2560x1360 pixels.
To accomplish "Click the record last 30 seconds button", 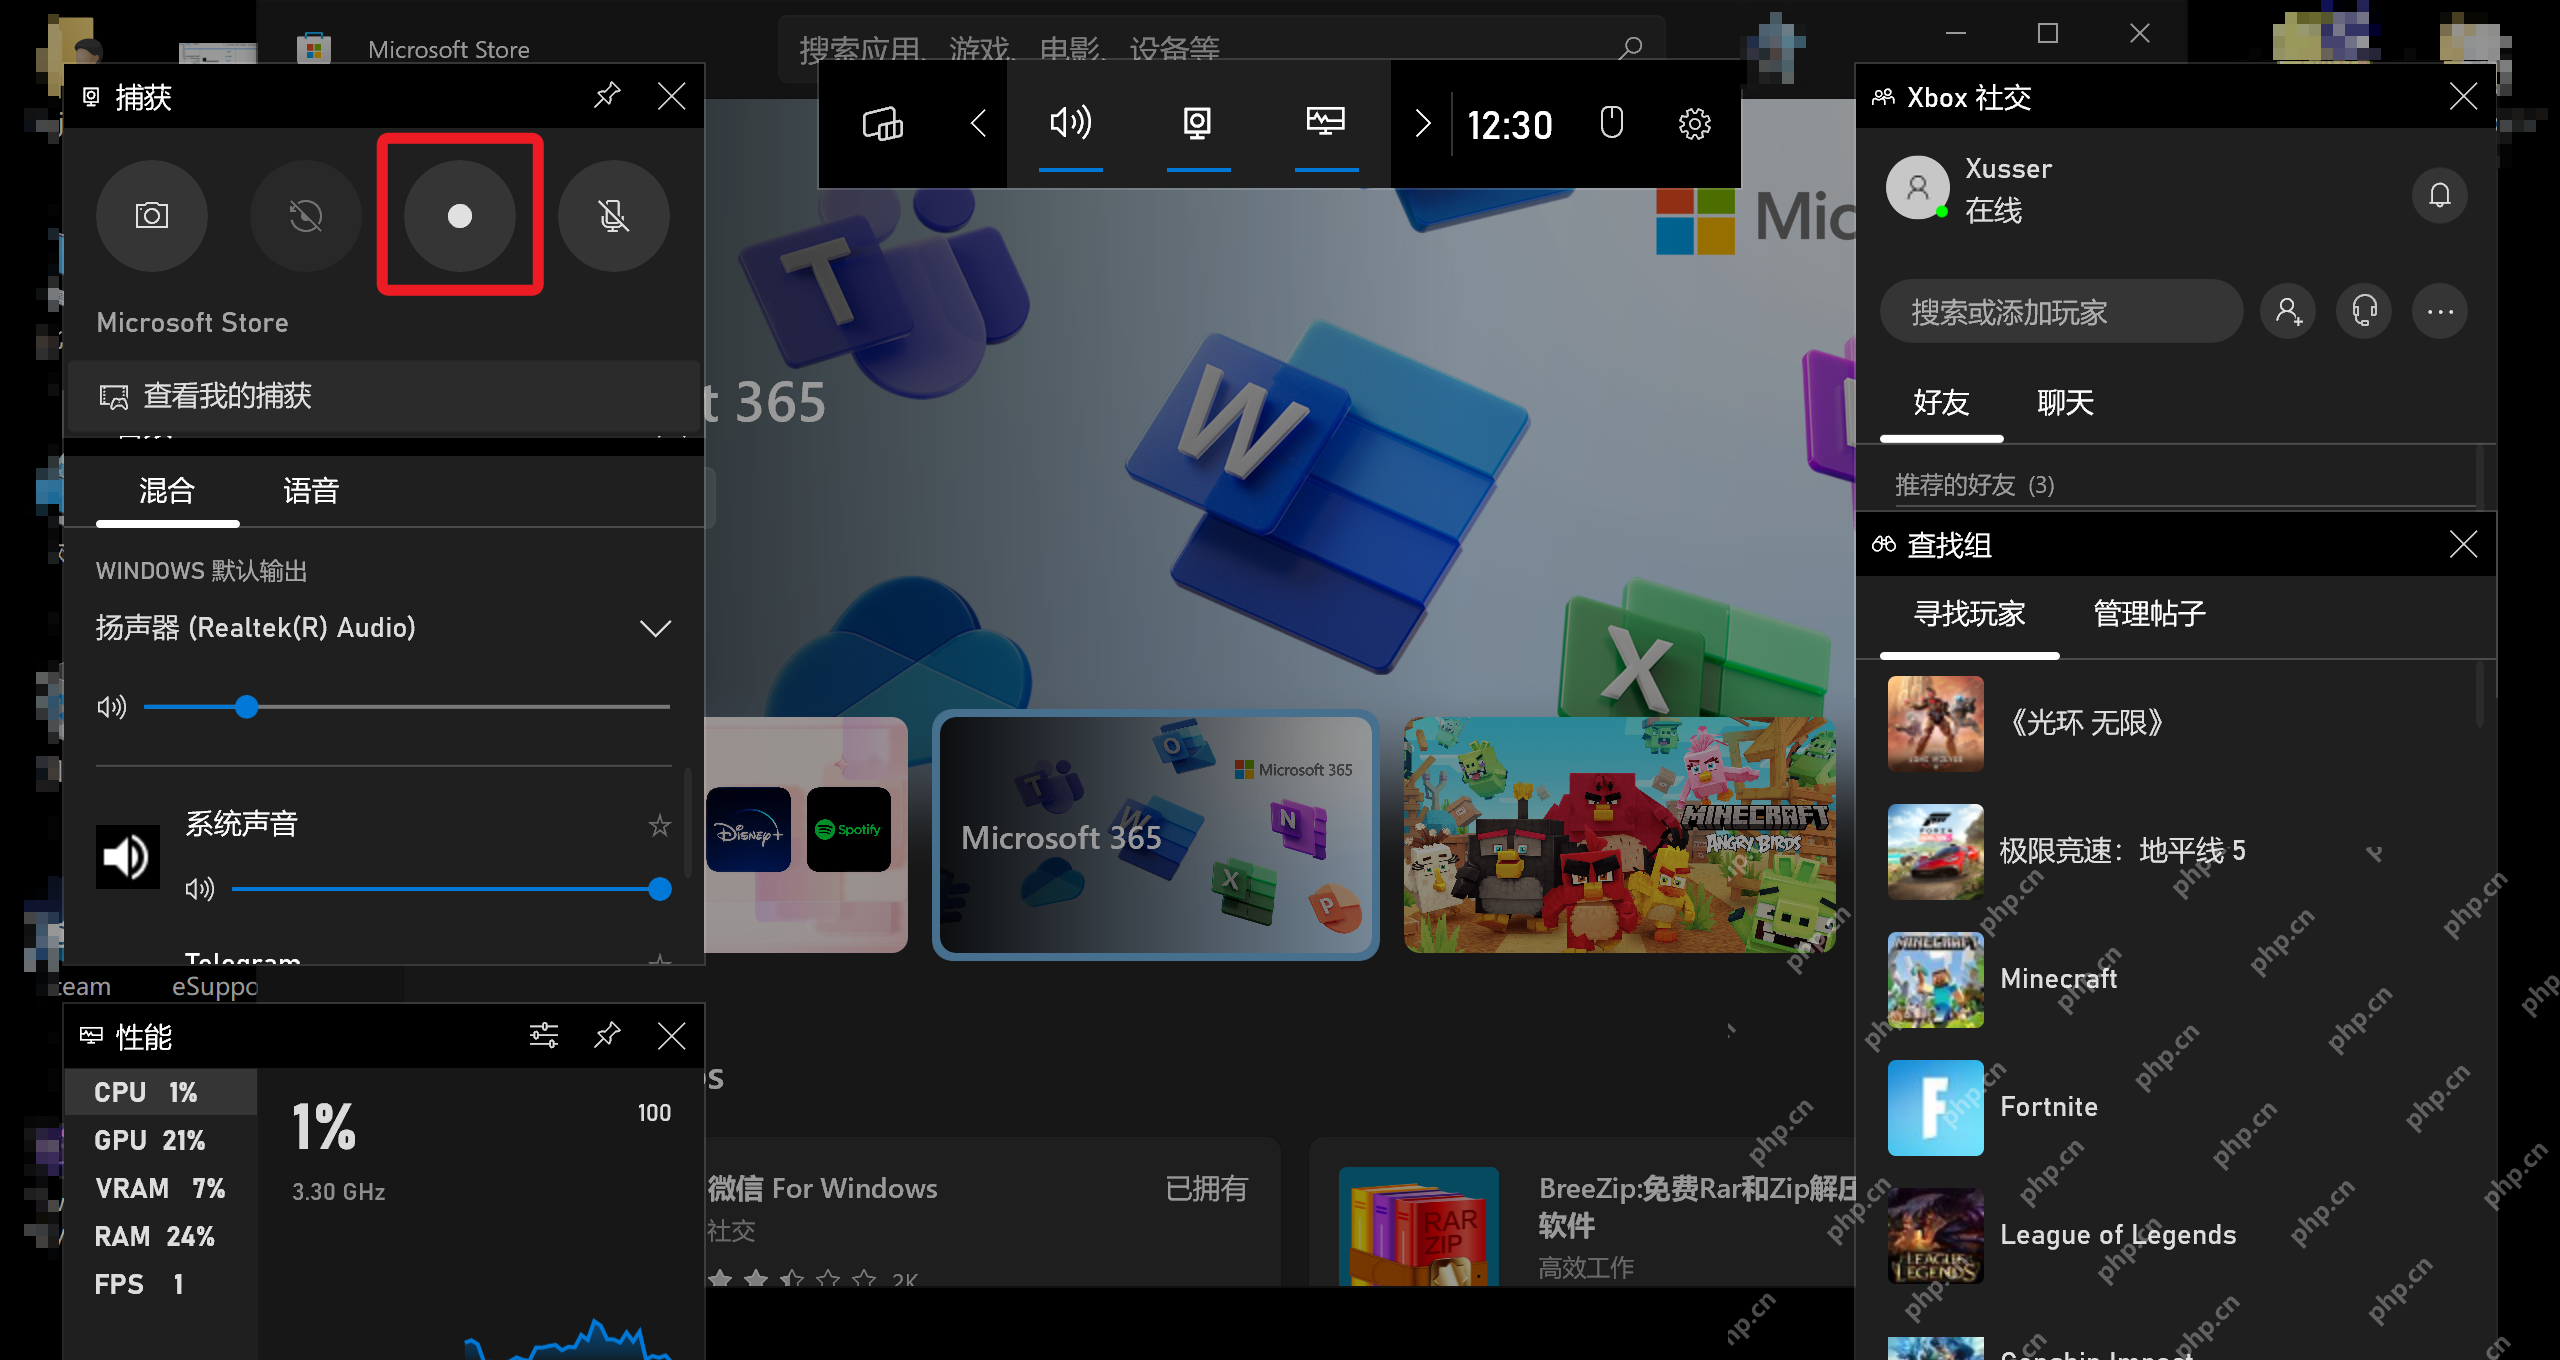I will point(305,215).
